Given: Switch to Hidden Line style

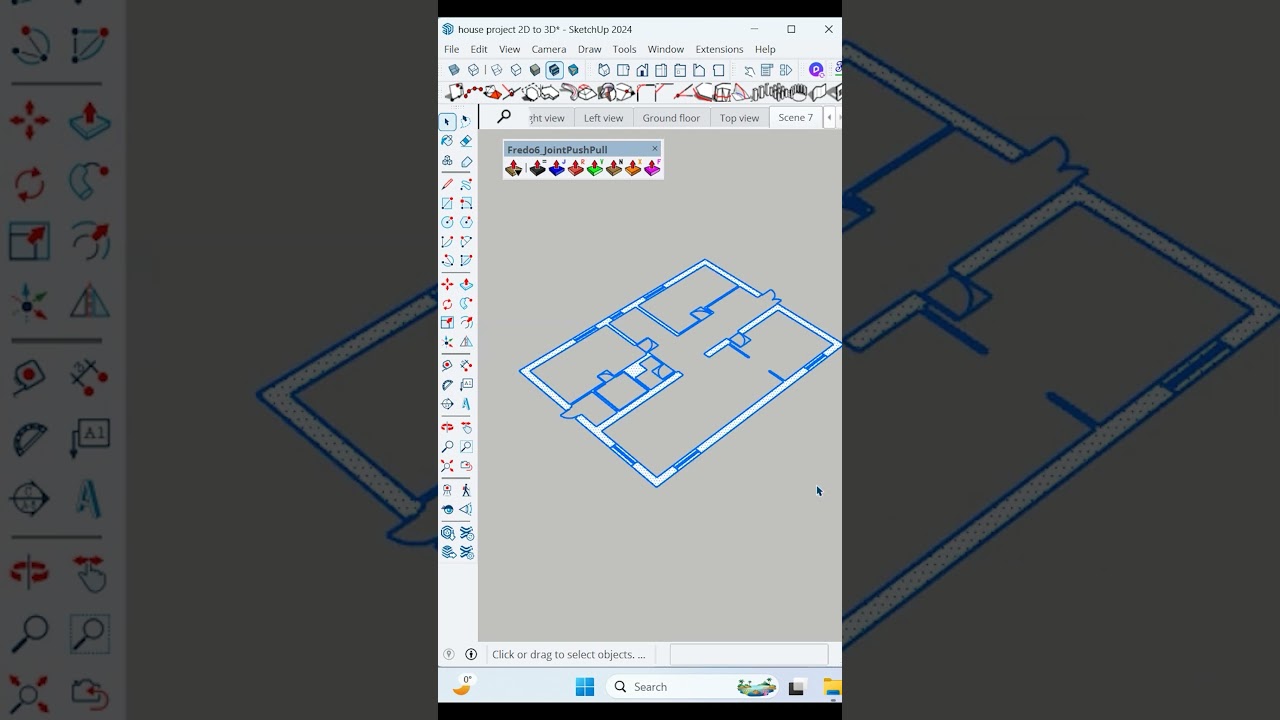Looking at the screenshot, I should pyautogui.click(x=516, y=70).
